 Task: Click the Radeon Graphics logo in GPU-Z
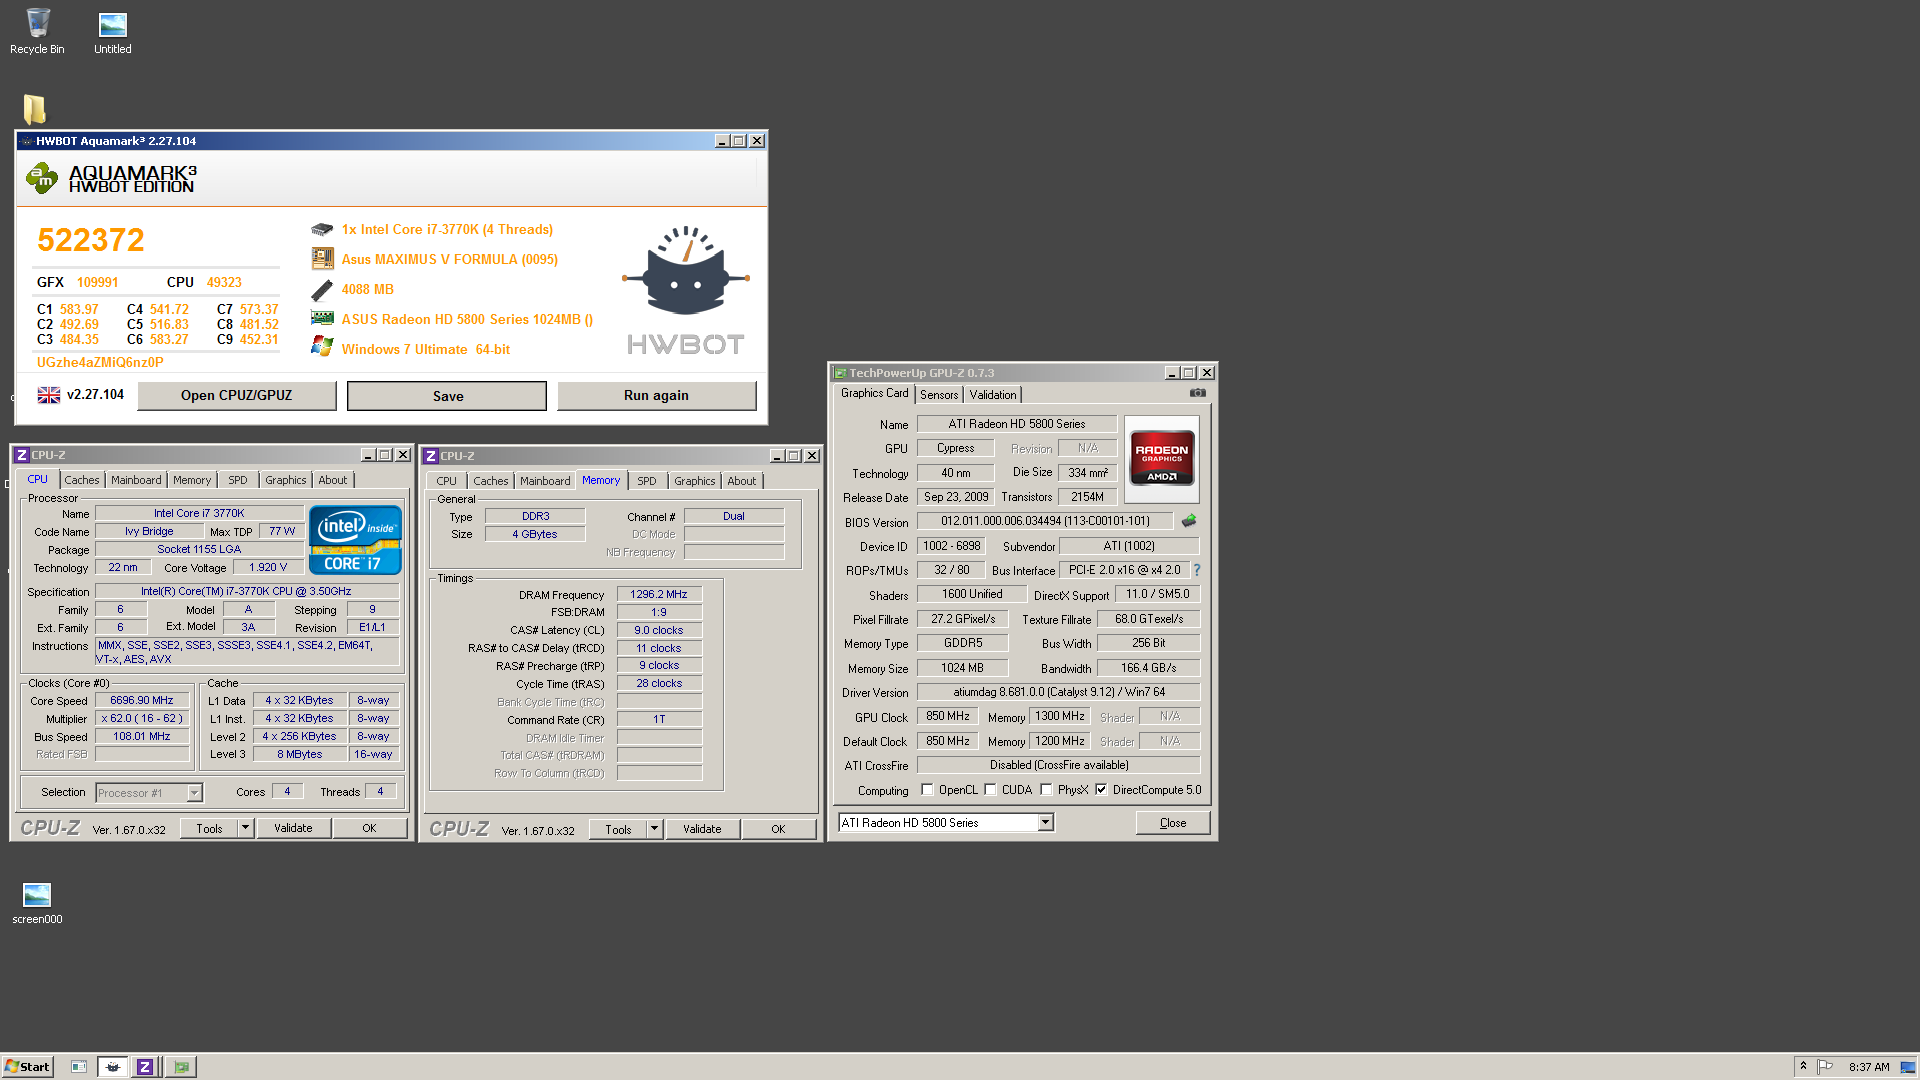[1162, 458]
